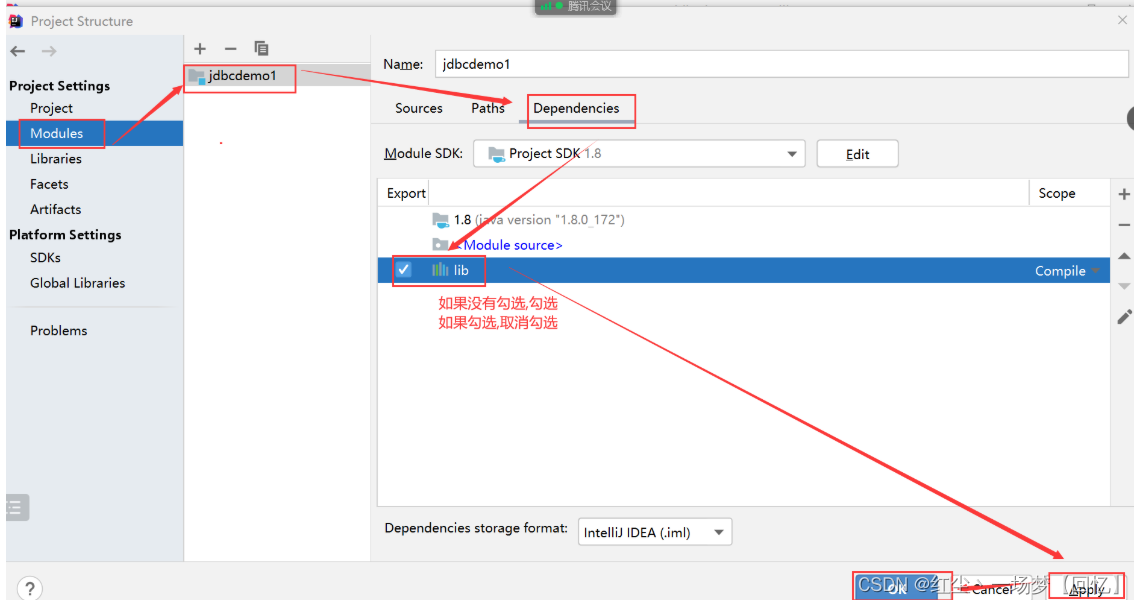Open the Module SDK dropdown
Viewport: 1134px width, 604px height.
790,153
